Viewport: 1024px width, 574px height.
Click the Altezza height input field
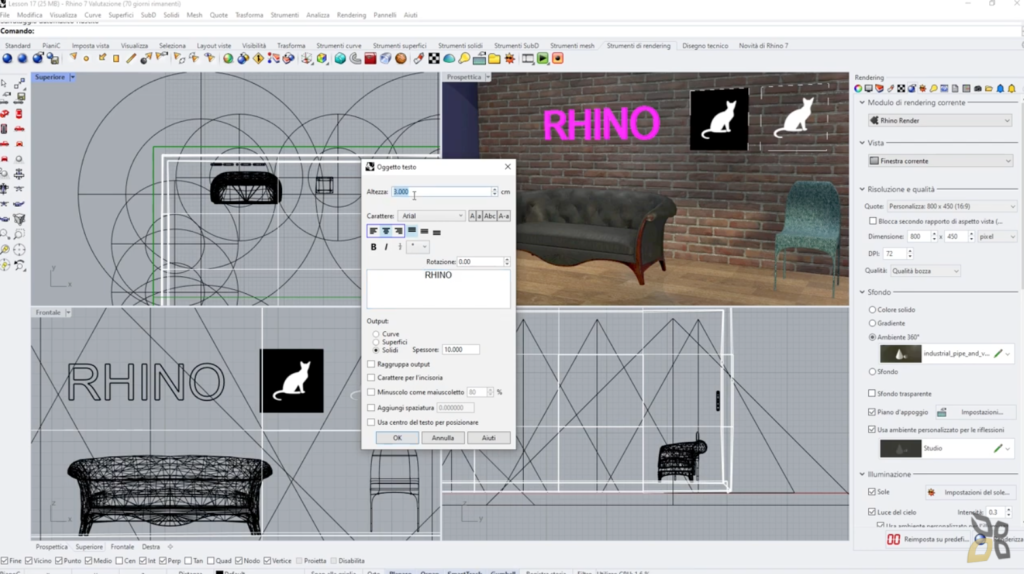441,191
